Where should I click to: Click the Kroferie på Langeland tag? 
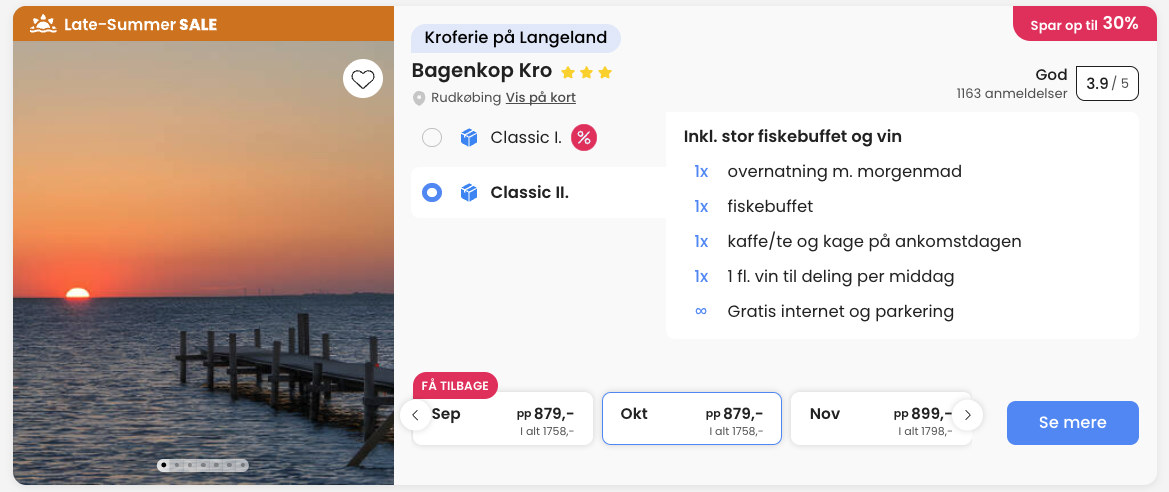pos(516,37)
